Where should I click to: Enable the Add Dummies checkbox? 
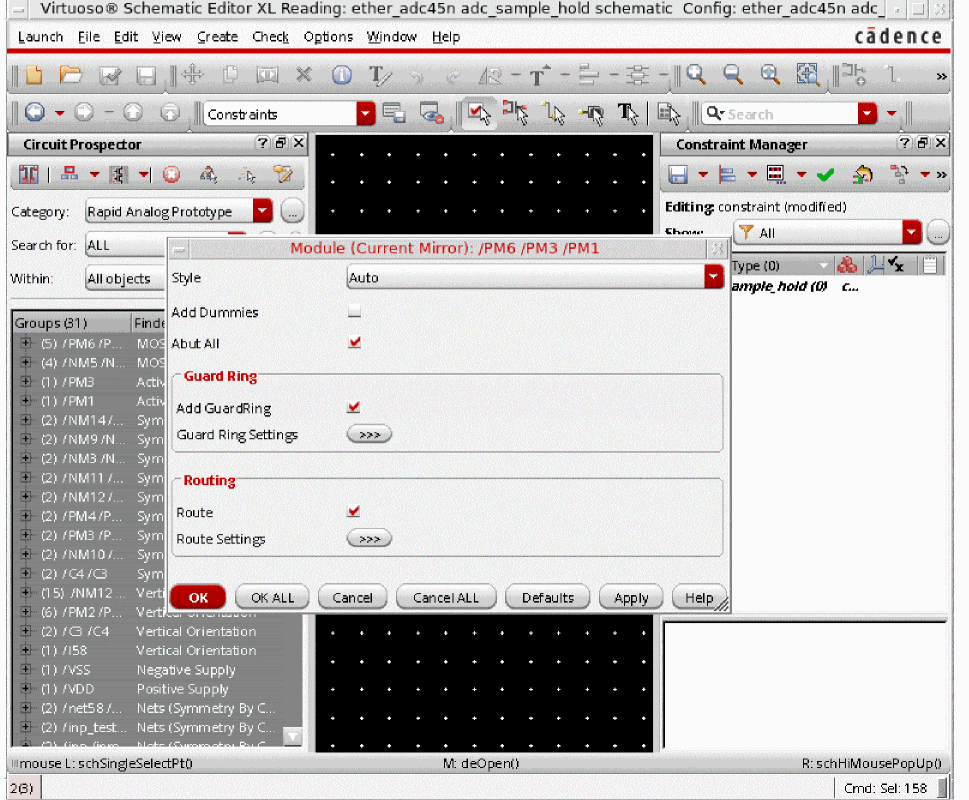[354, 311]
